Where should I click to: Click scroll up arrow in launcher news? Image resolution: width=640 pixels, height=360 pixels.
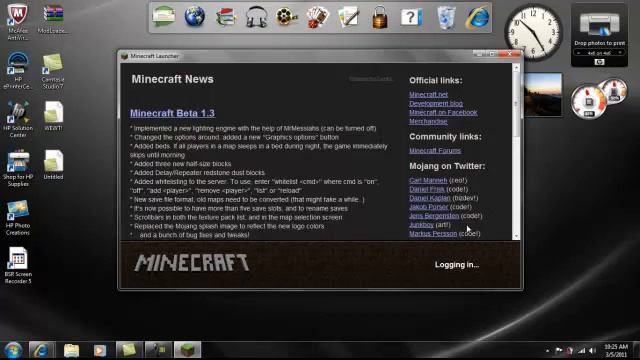516,67
